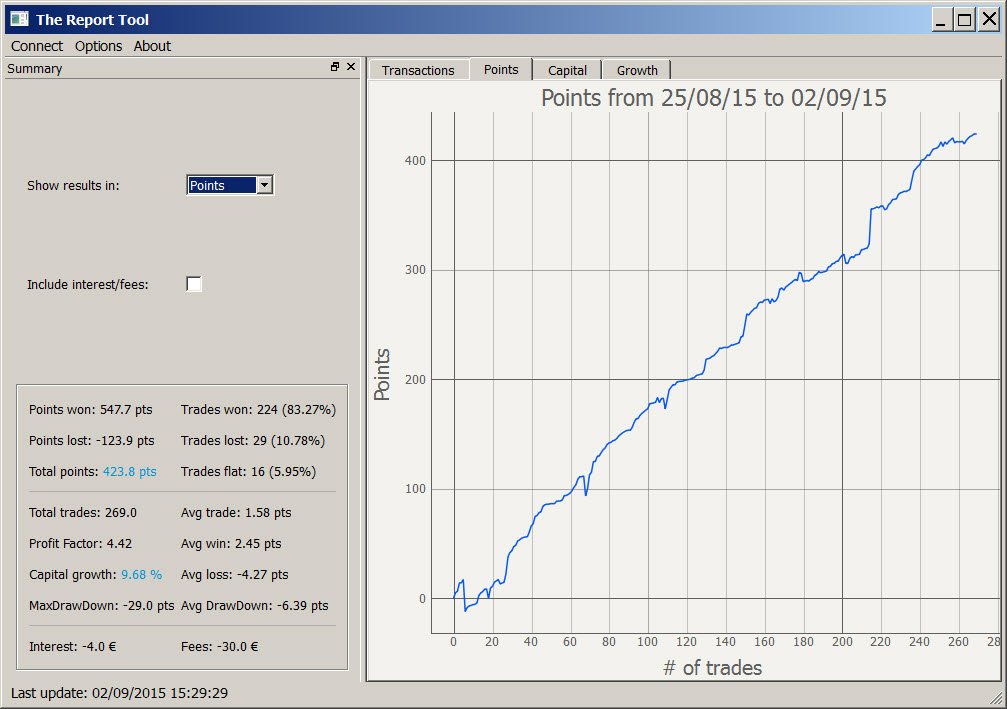Close the Summary panel

point(351,67)
